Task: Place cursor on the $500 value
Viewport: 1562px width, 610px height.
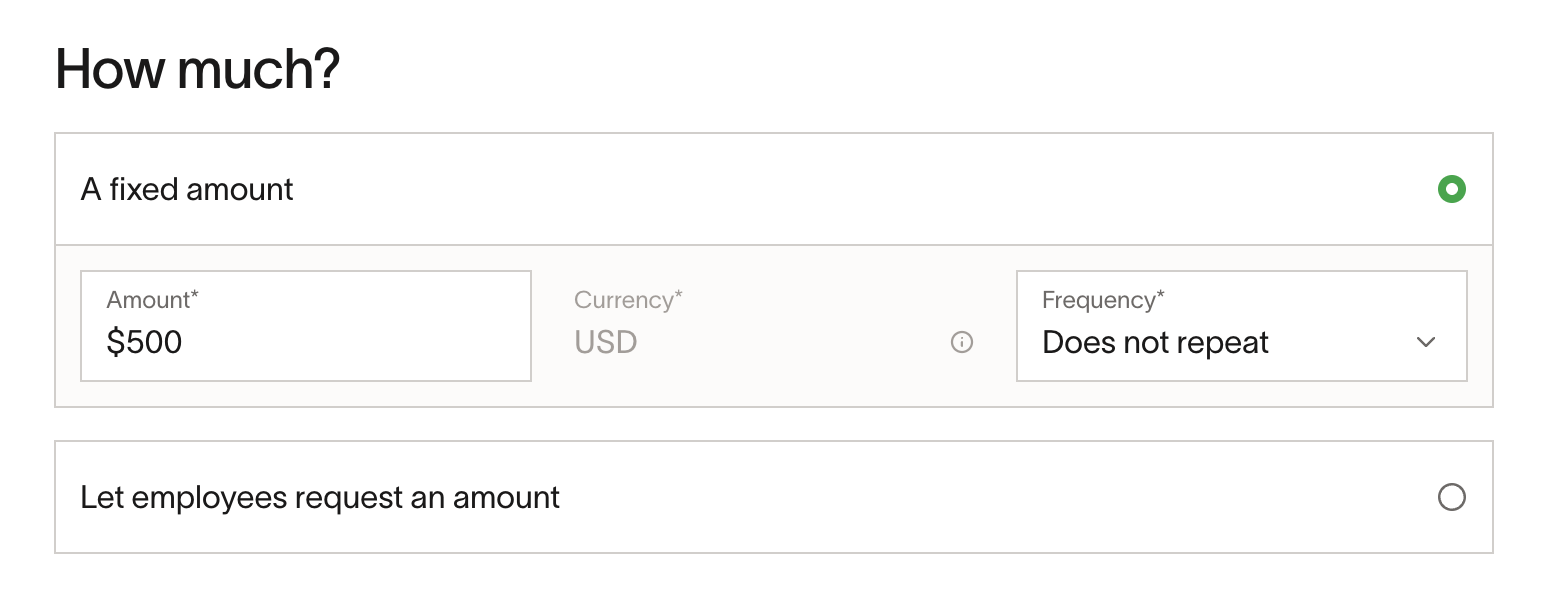Action: pyautogui.click(x=145, y=343)
